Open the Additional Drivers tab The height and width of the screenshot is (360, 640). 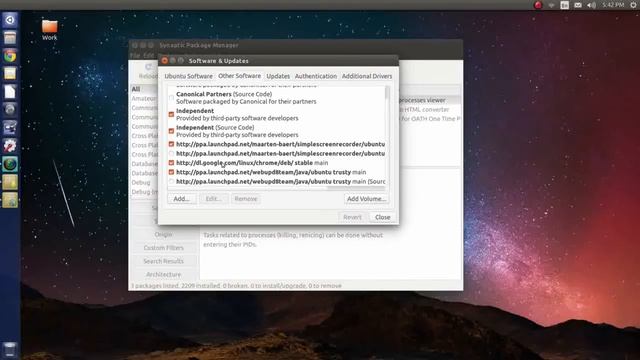(367, 76)
